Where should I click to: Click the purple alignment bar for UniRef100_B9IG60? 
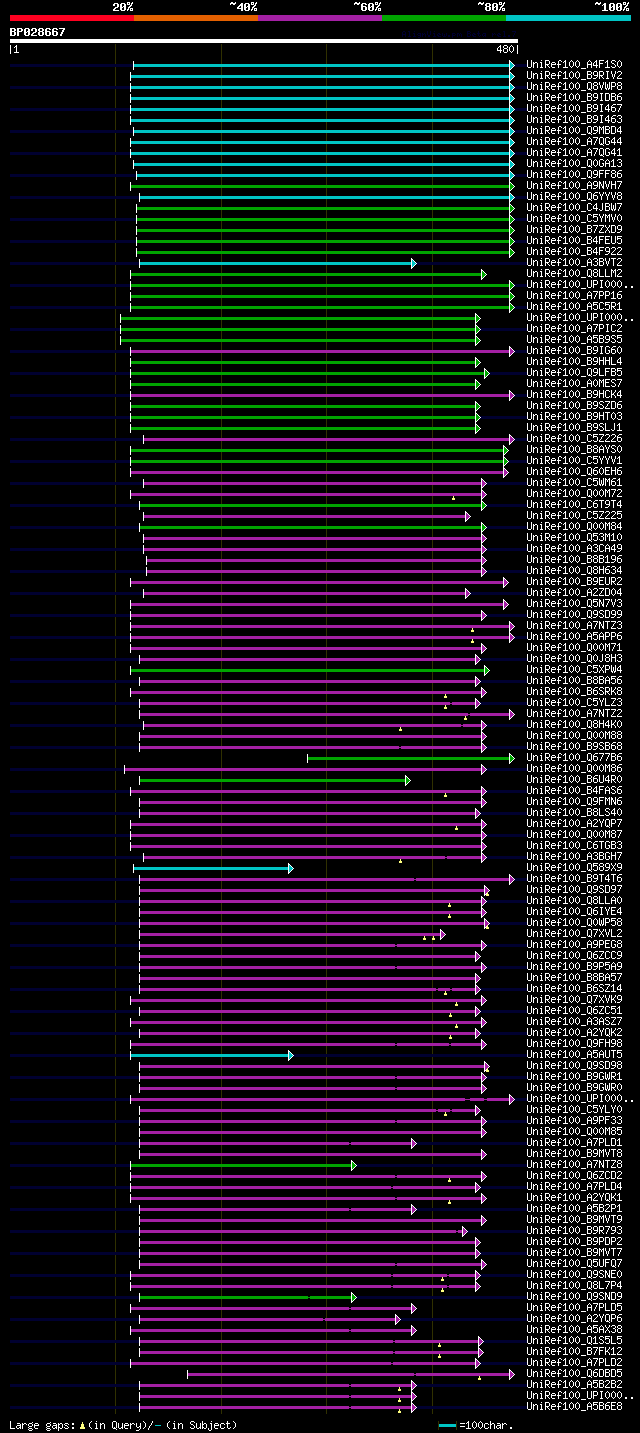[322, 351]
